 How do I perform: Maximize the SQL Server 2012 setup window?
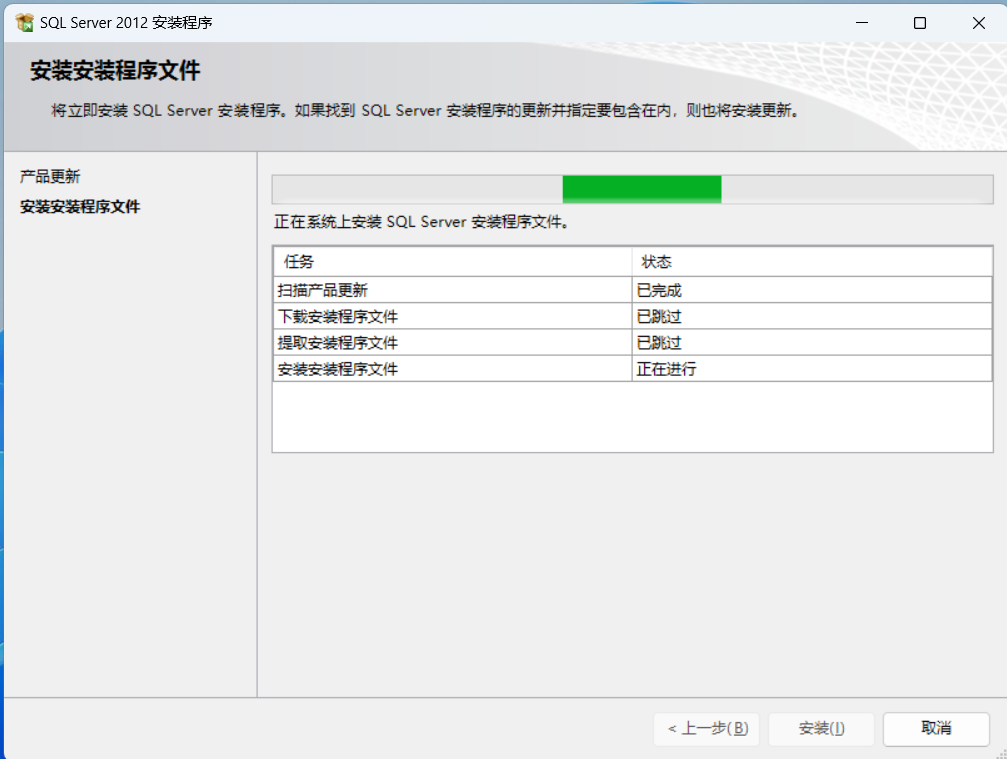[x=920, y=23]
